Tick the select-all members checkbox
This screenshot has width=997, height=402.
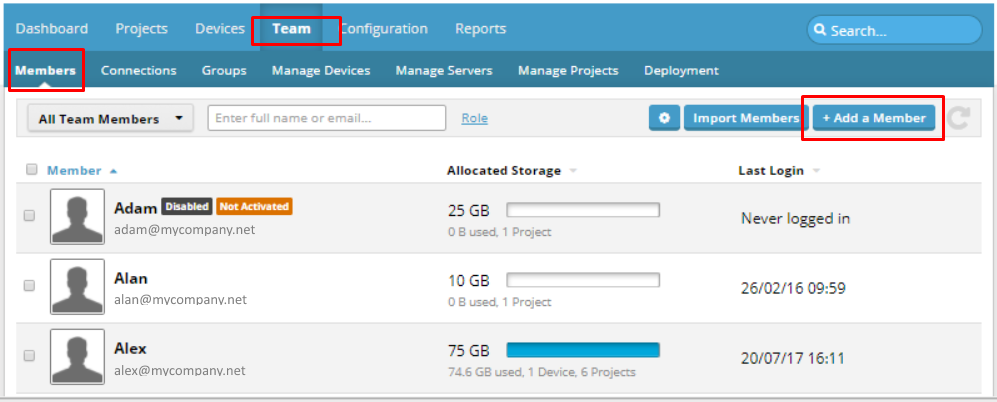[x=32, y=169]
